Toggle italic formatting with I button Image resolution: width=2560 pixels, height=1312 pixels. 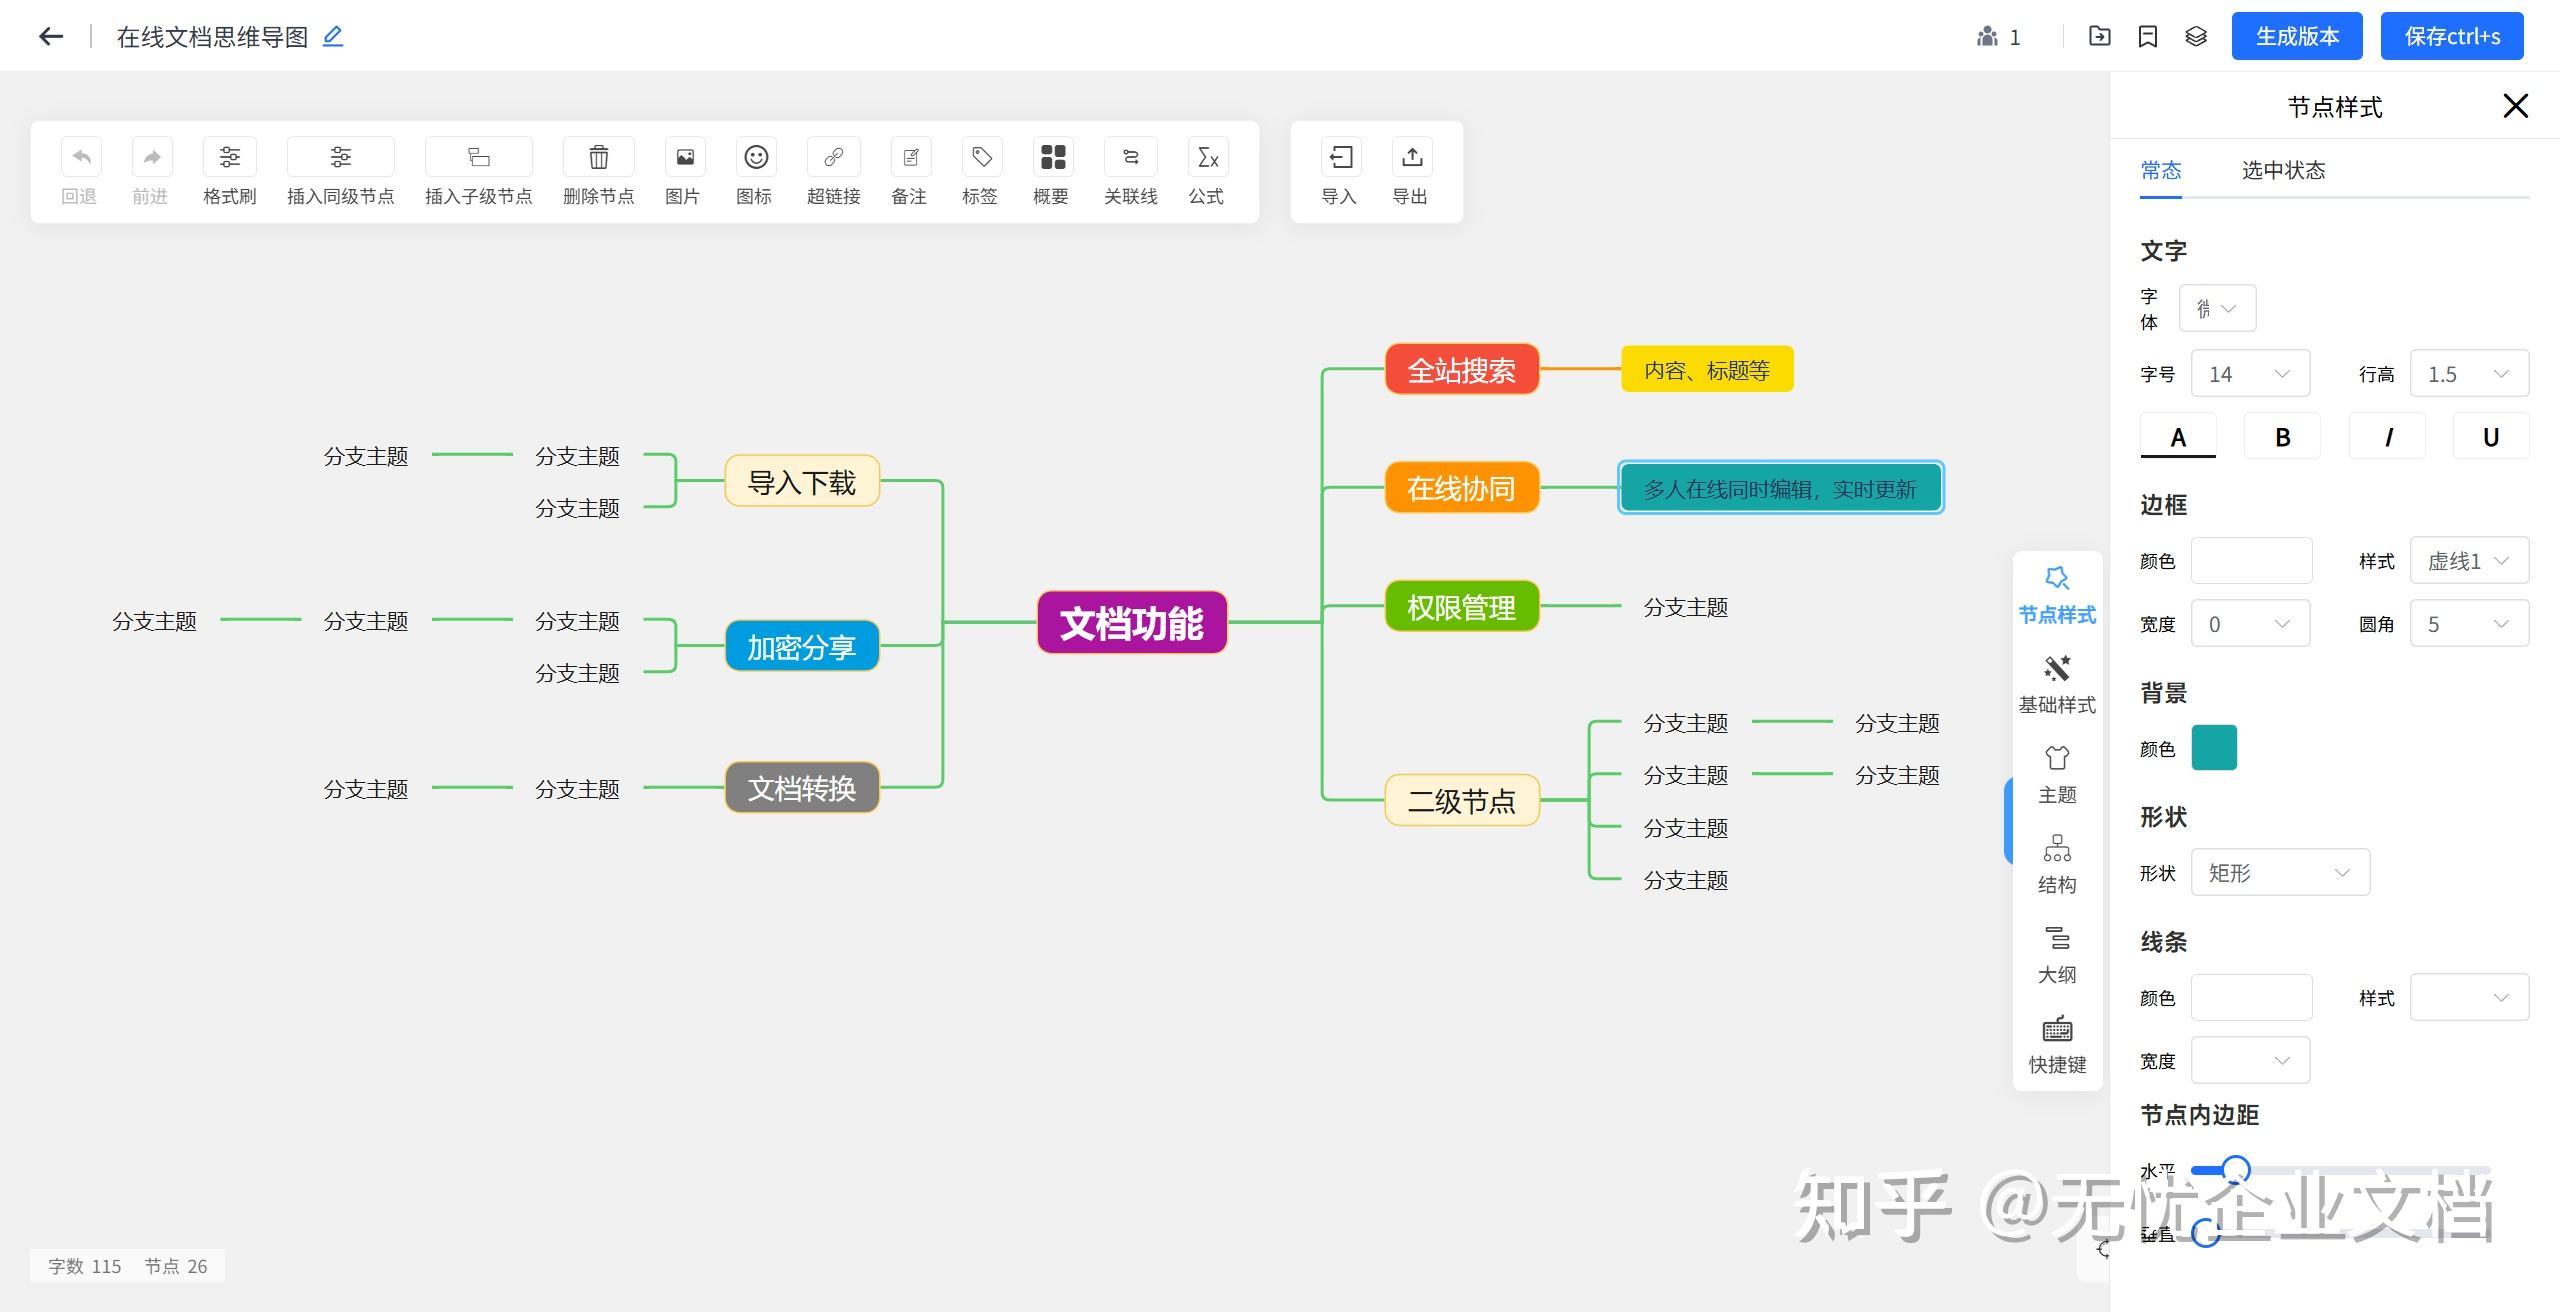point(2387,436)
